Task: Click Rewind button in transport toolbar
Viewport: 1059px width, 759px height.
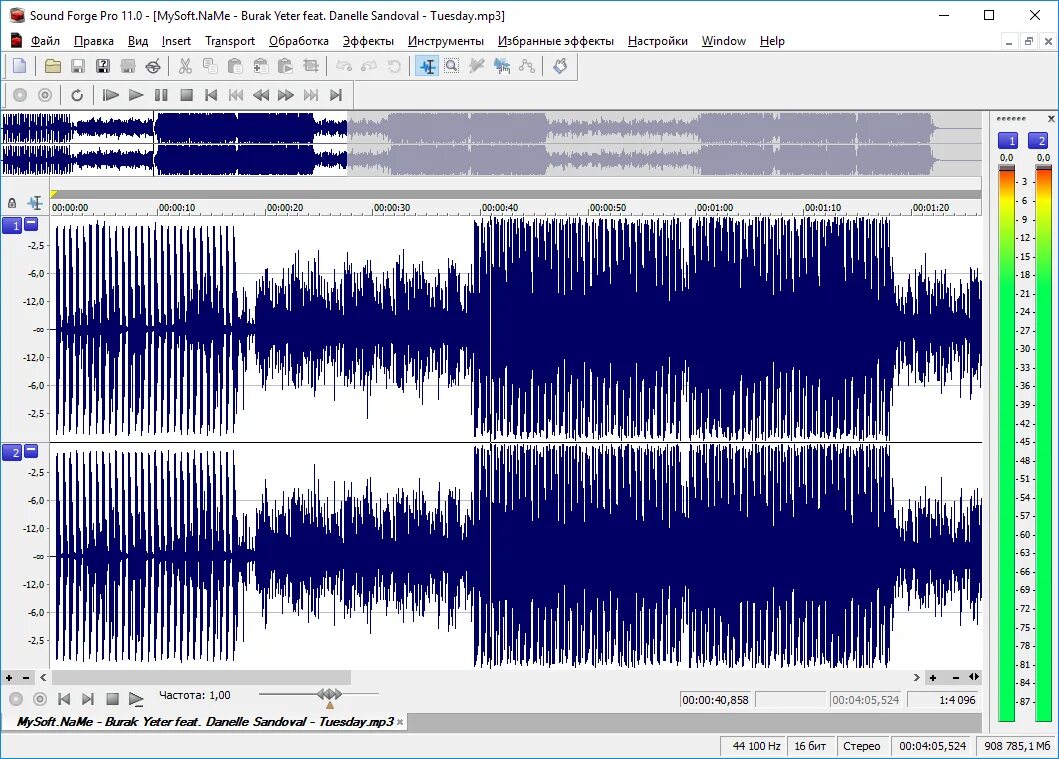Action: tap(261, 95)
